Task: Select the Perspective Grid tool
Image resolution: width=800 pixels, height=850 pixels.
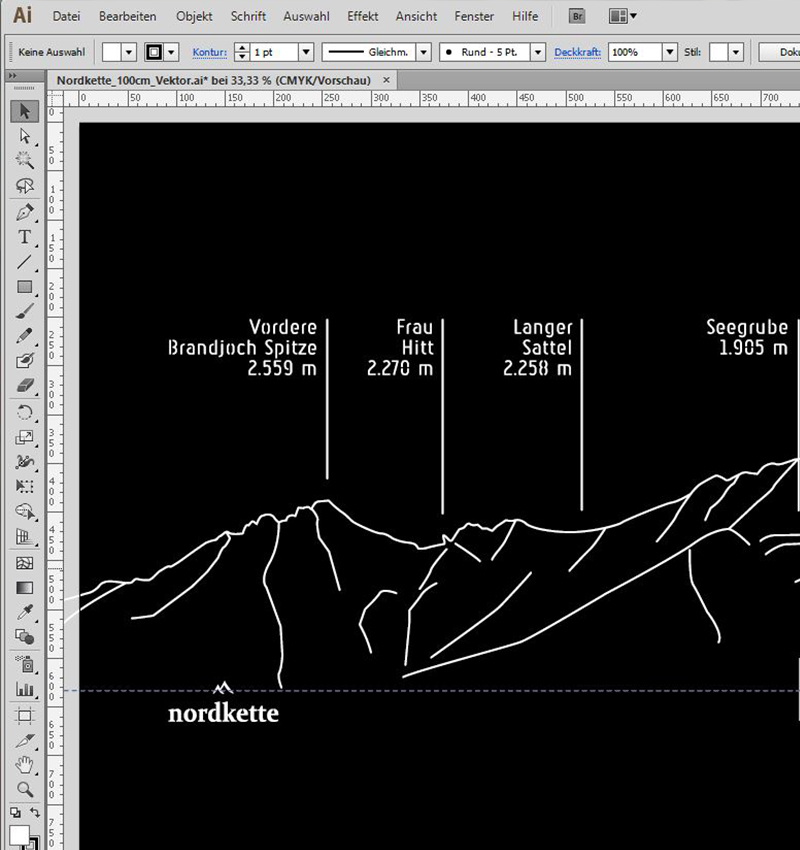Action: coord(24,537)
